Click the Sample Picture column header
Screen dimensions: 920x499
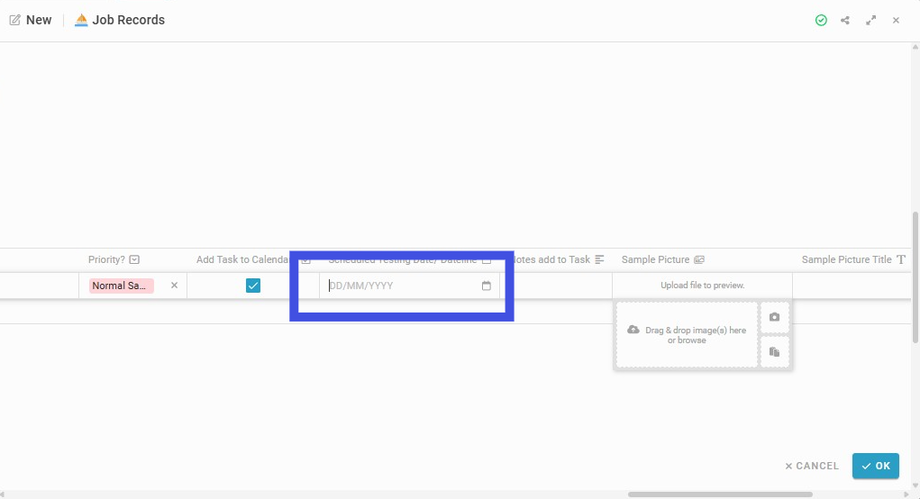click(x=655, y=259)
